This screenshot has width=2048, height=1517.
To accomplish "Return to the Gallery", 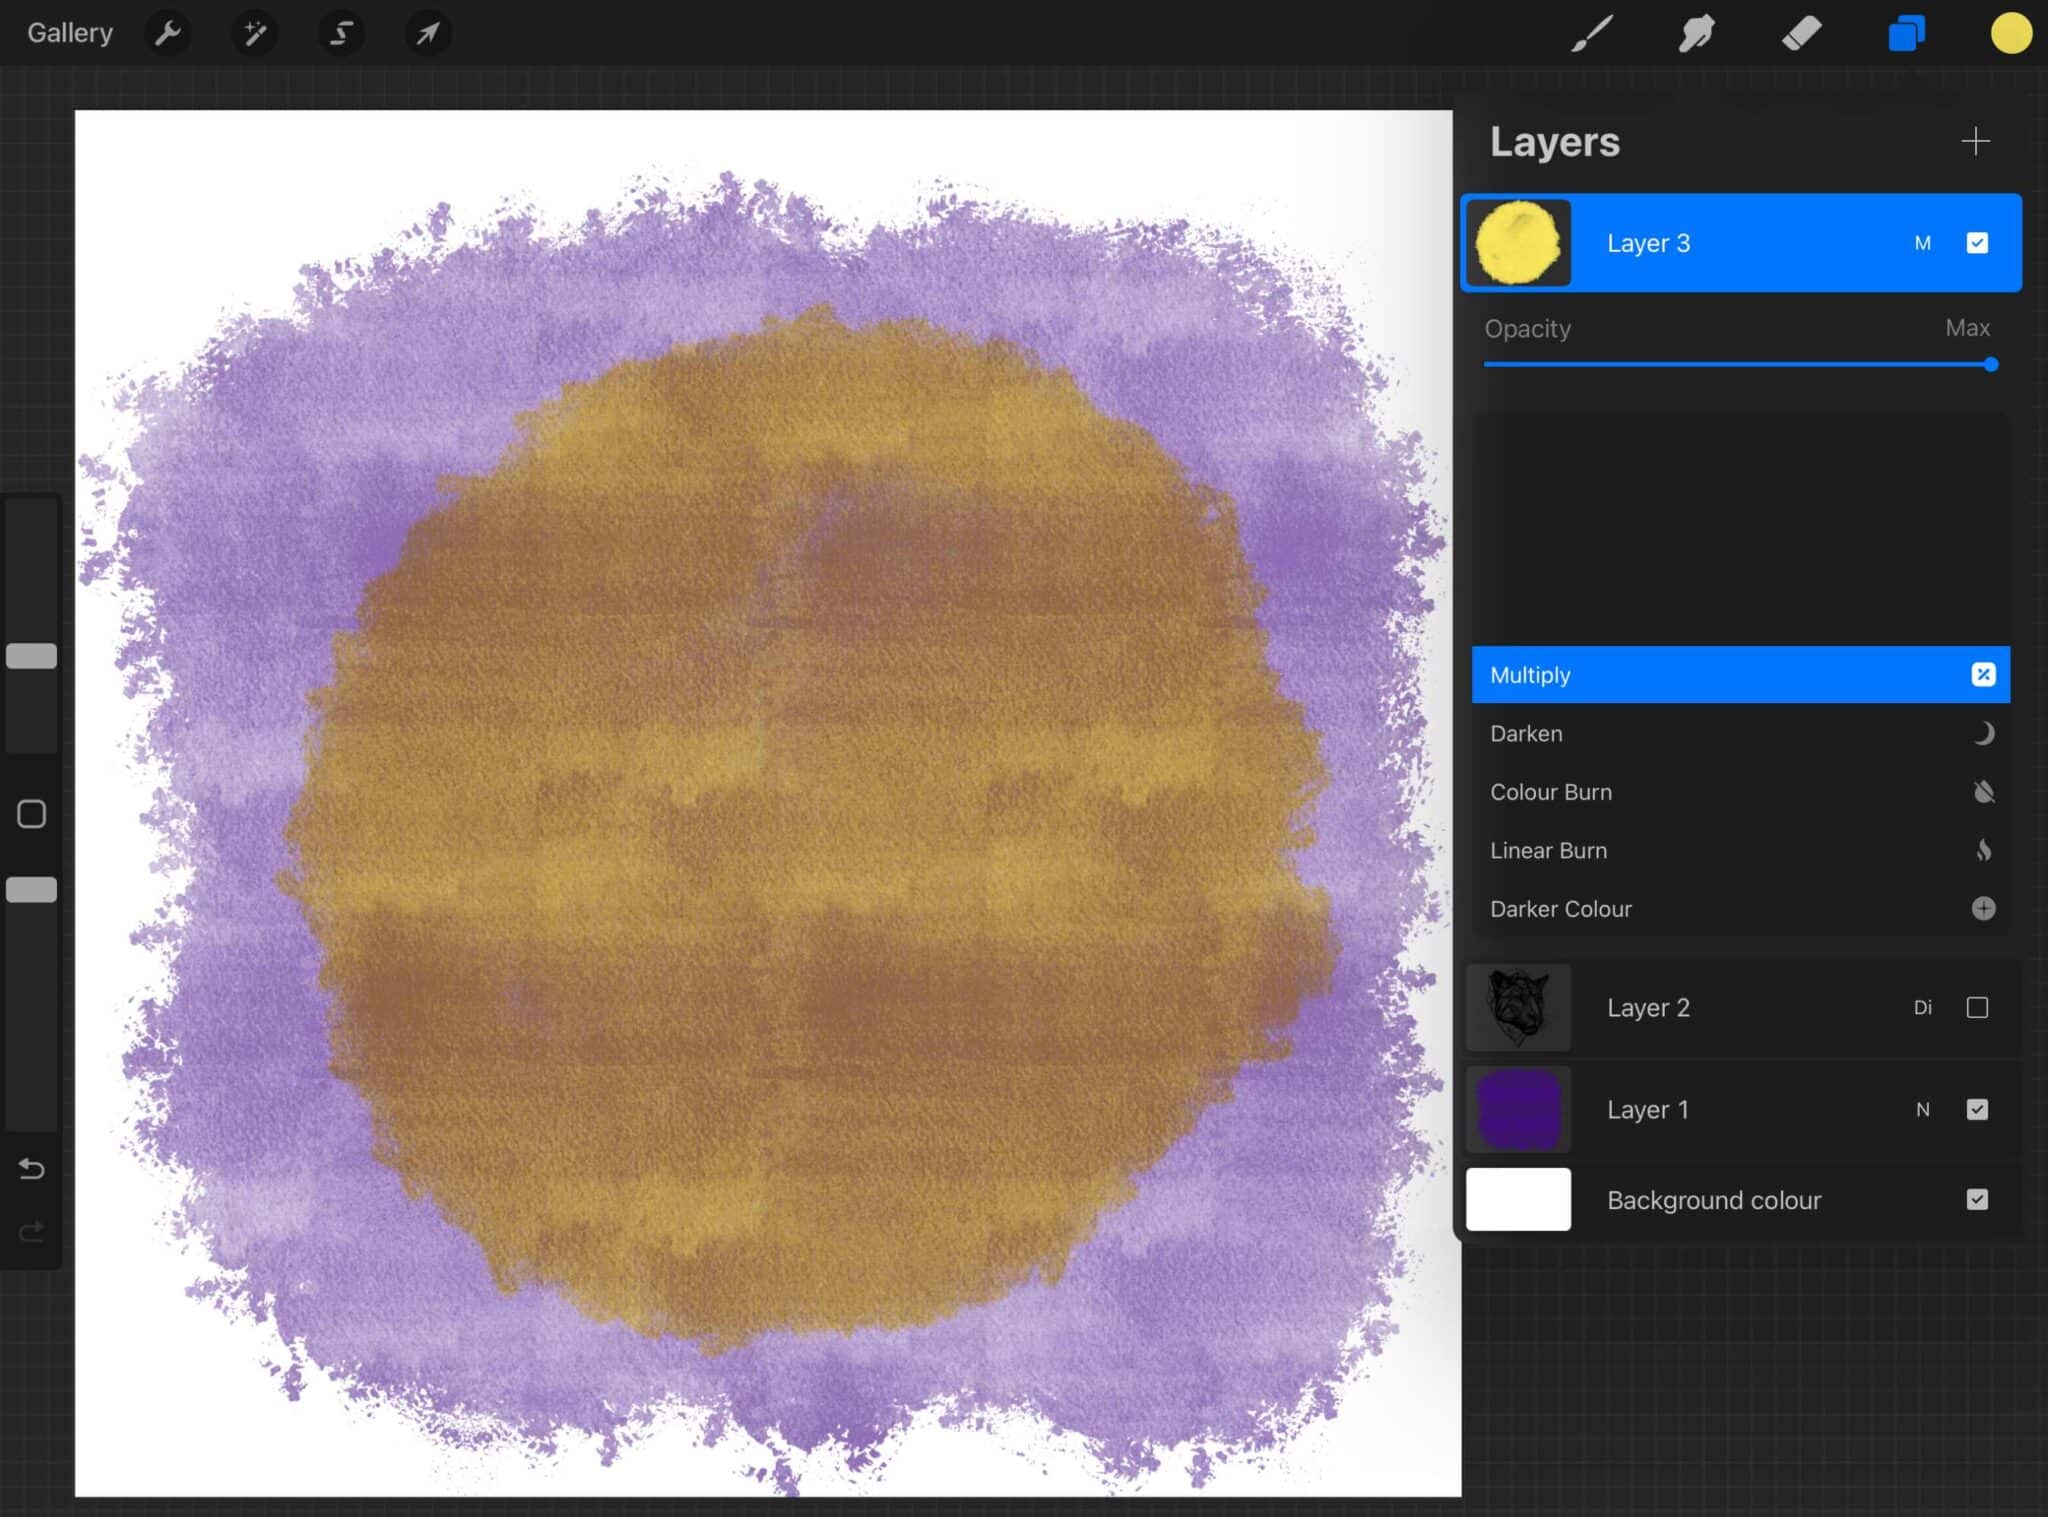I will click(69, 31).
